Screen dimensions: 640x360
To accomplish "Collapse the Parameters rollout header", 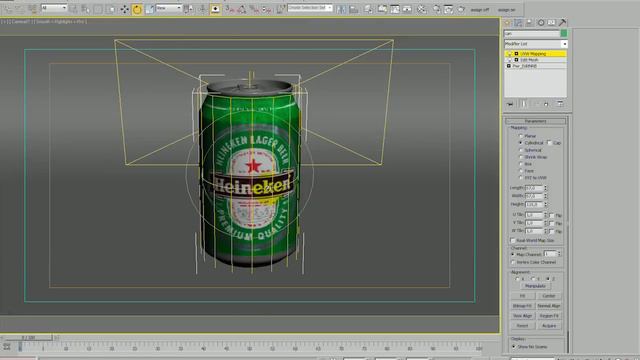I will (536, 121).
